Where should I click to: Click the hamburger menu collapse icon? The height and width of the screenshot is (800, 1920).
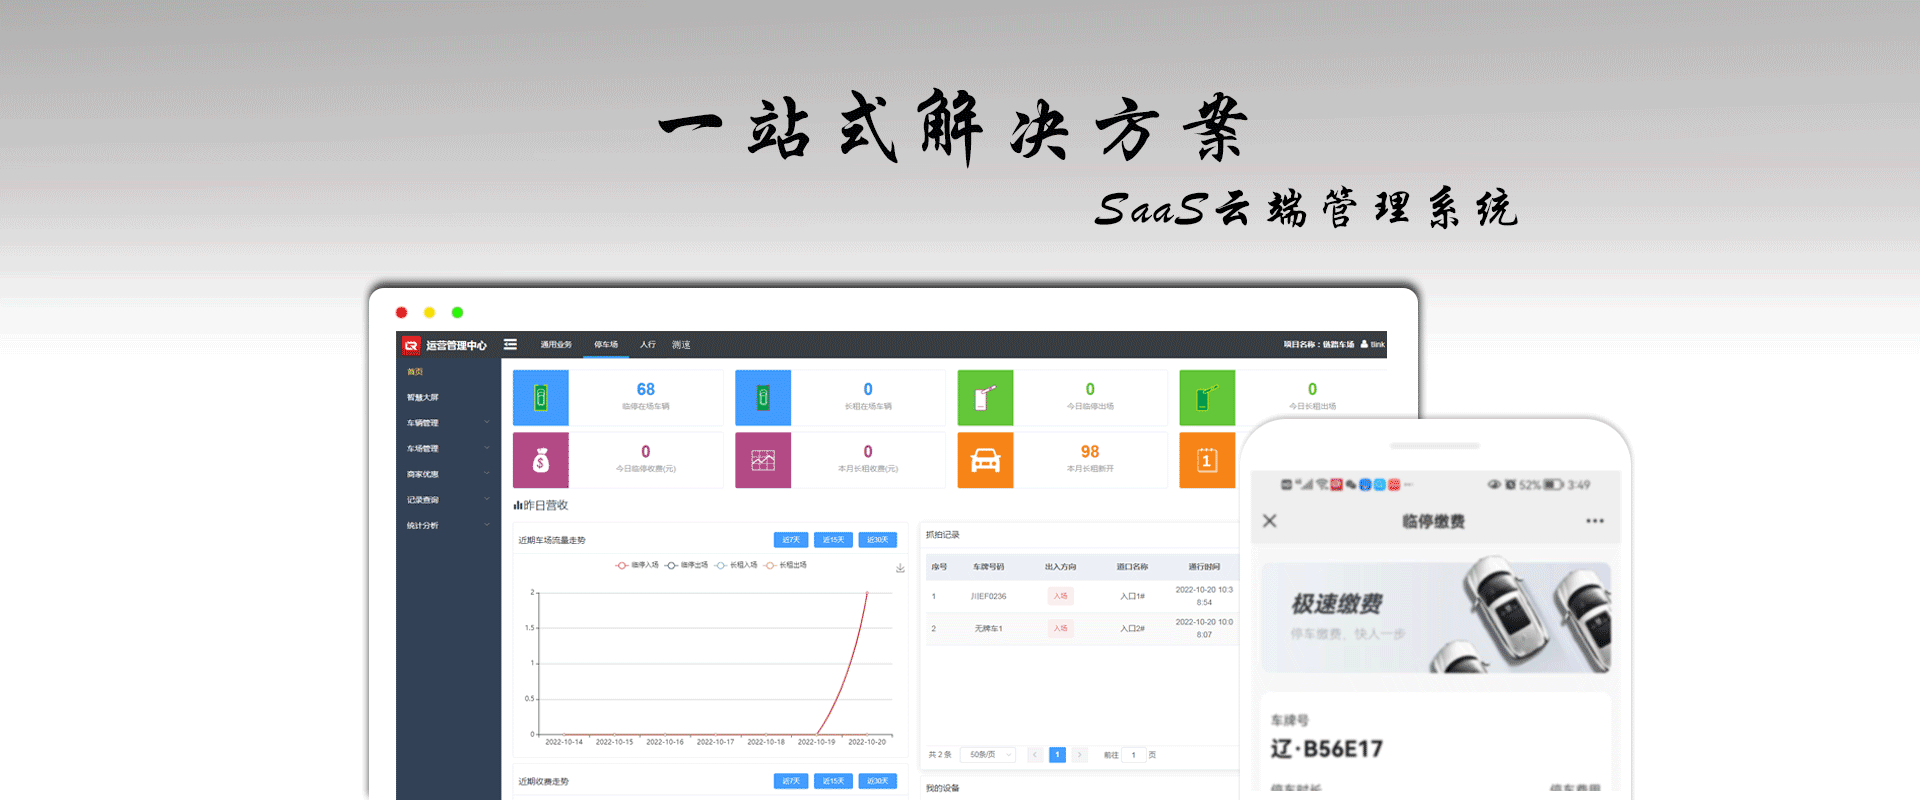click(510, 344)
